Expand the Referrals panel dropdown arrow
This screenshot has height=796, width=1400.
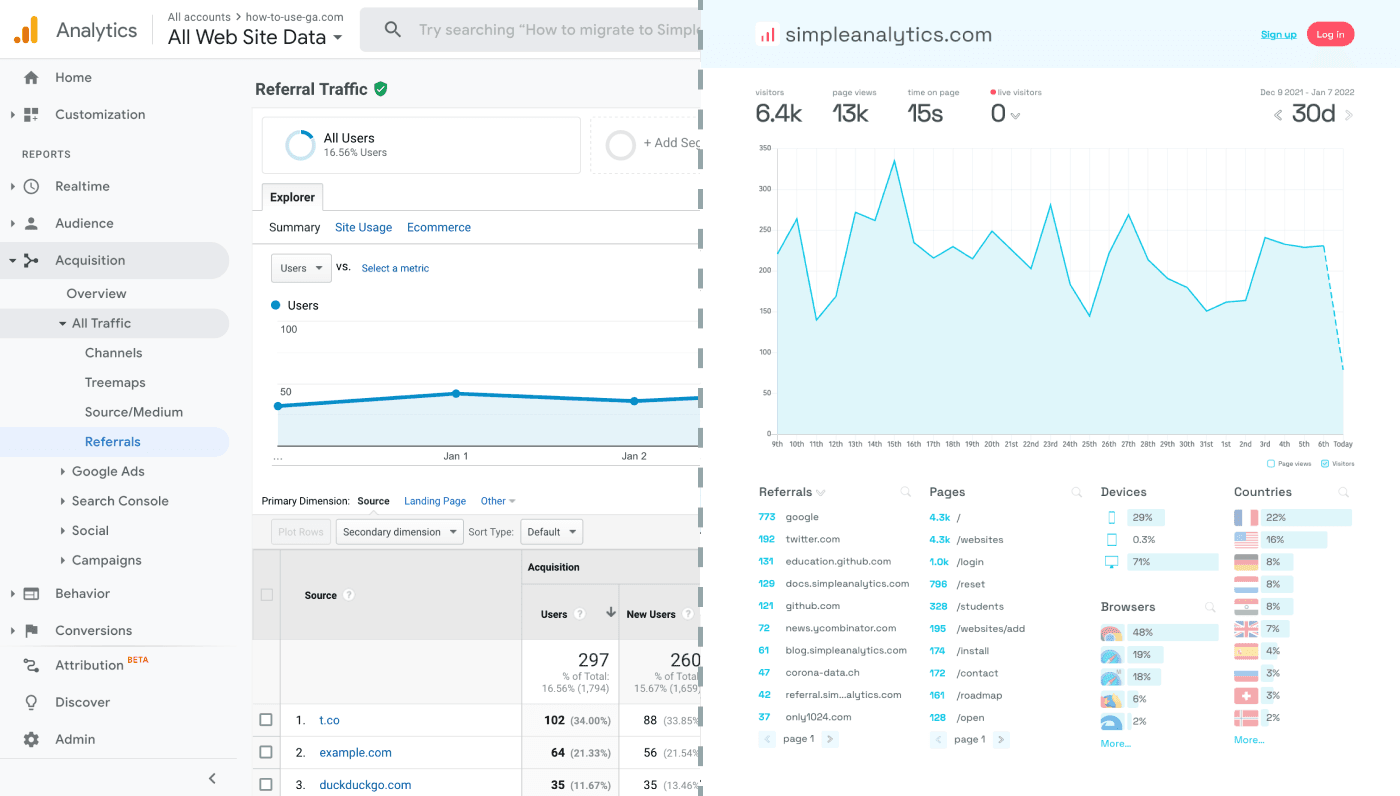pos(822,492)
